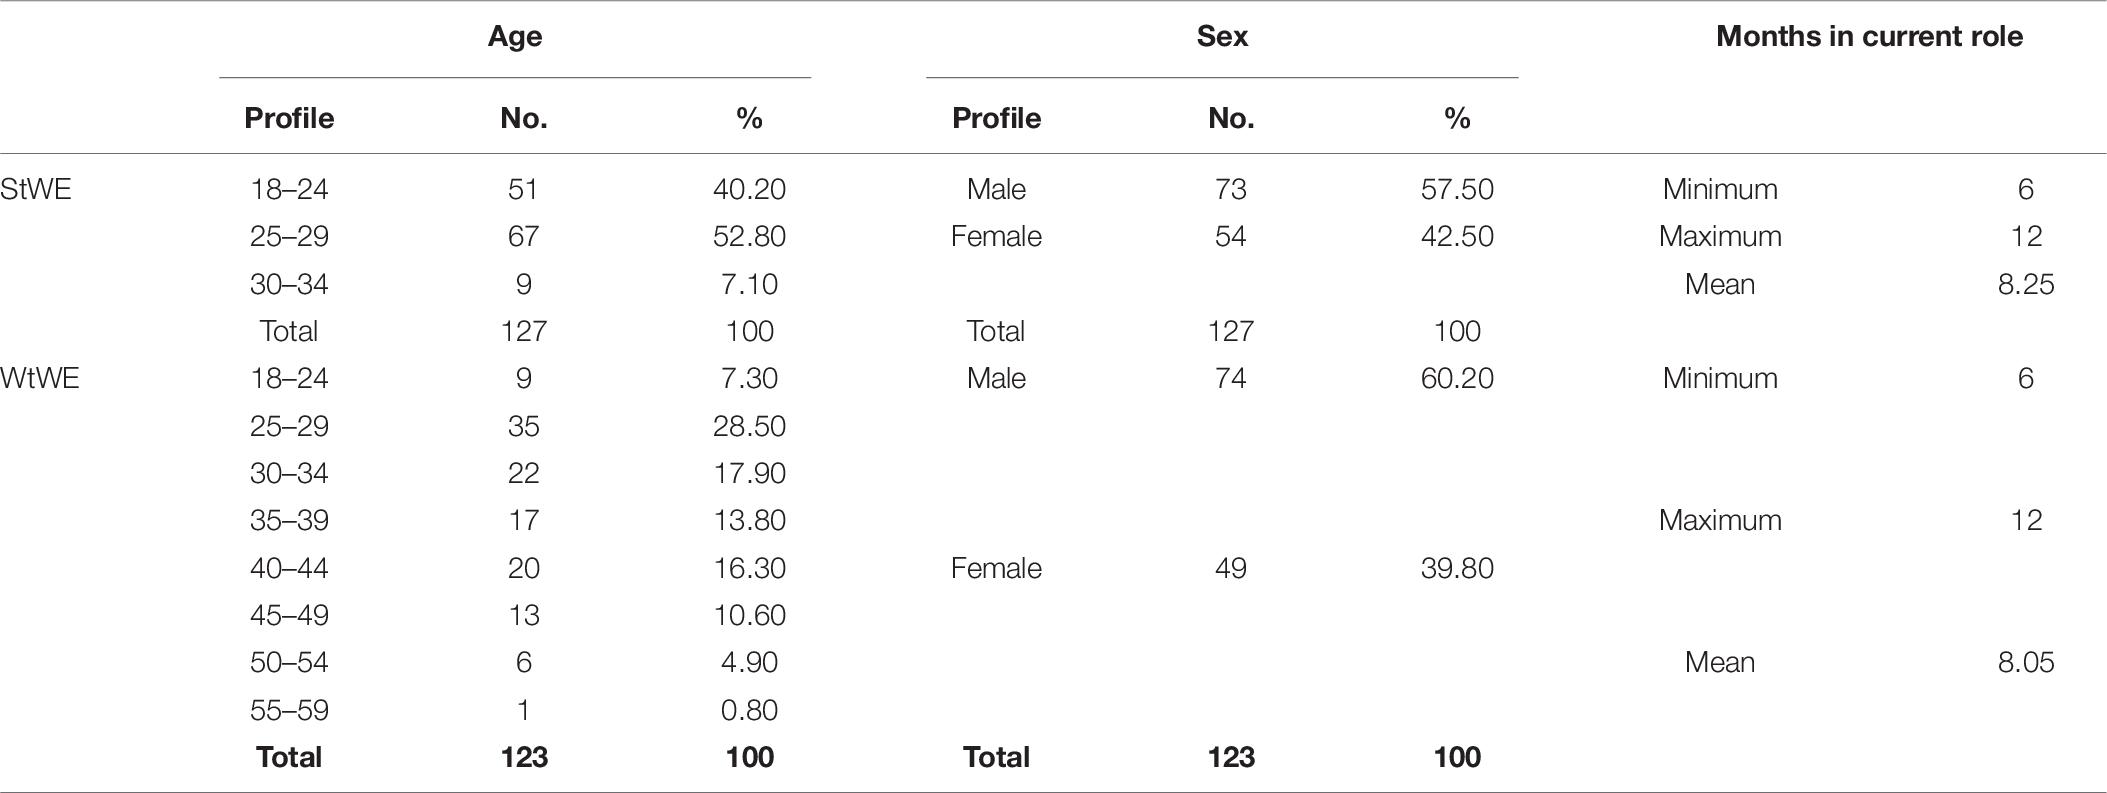Click the mean value 8.05

(x=2026, y=662)
